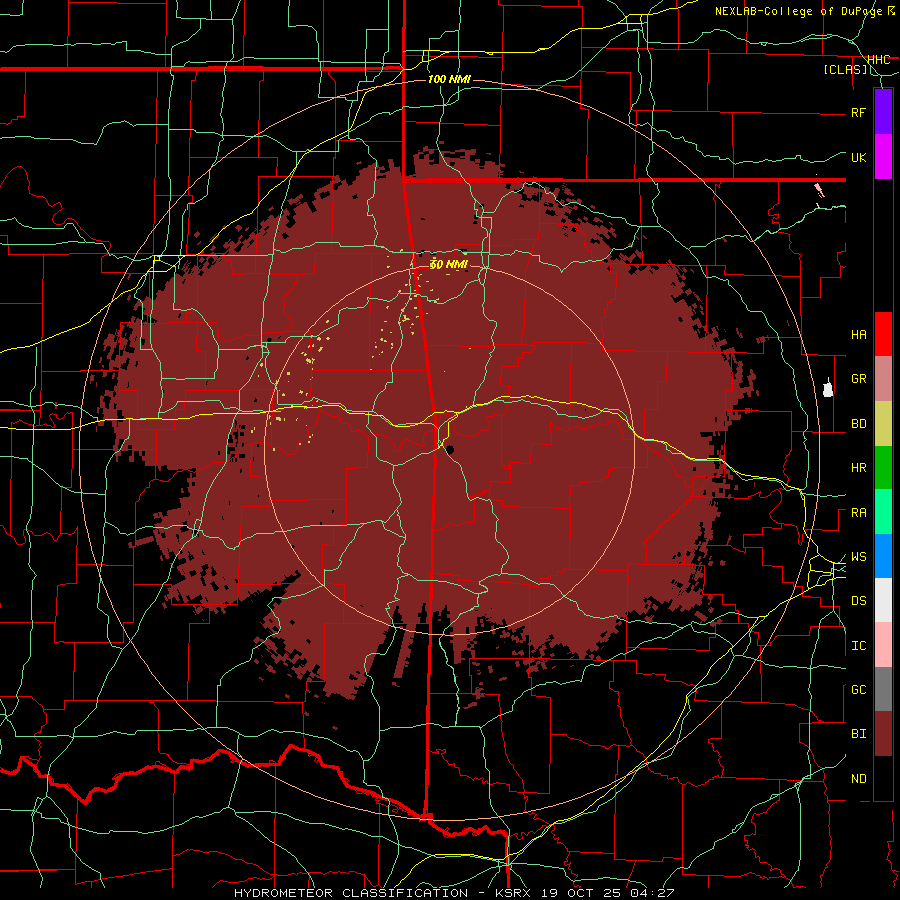The width and height of the screenshot is (900, 900).
Task: Click the white DS color swatch
Action: point(883,600)
